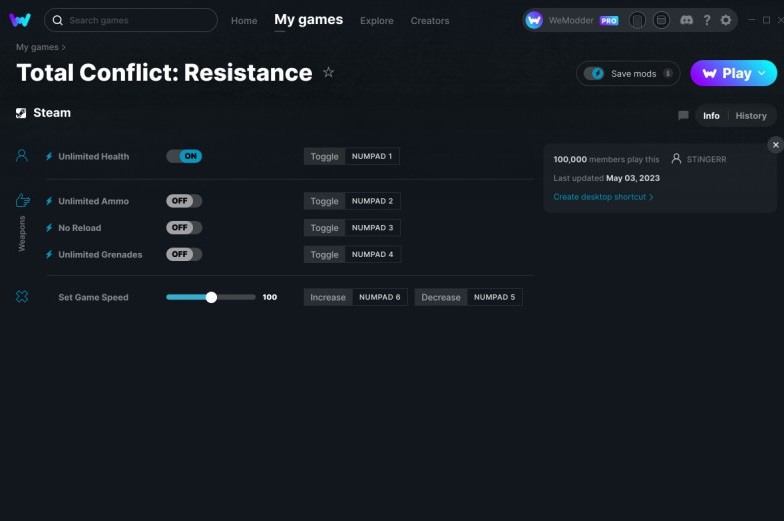784x521 pixels.
Task: Expand the Play button dropdown arrow
Action: coord(762,73)
